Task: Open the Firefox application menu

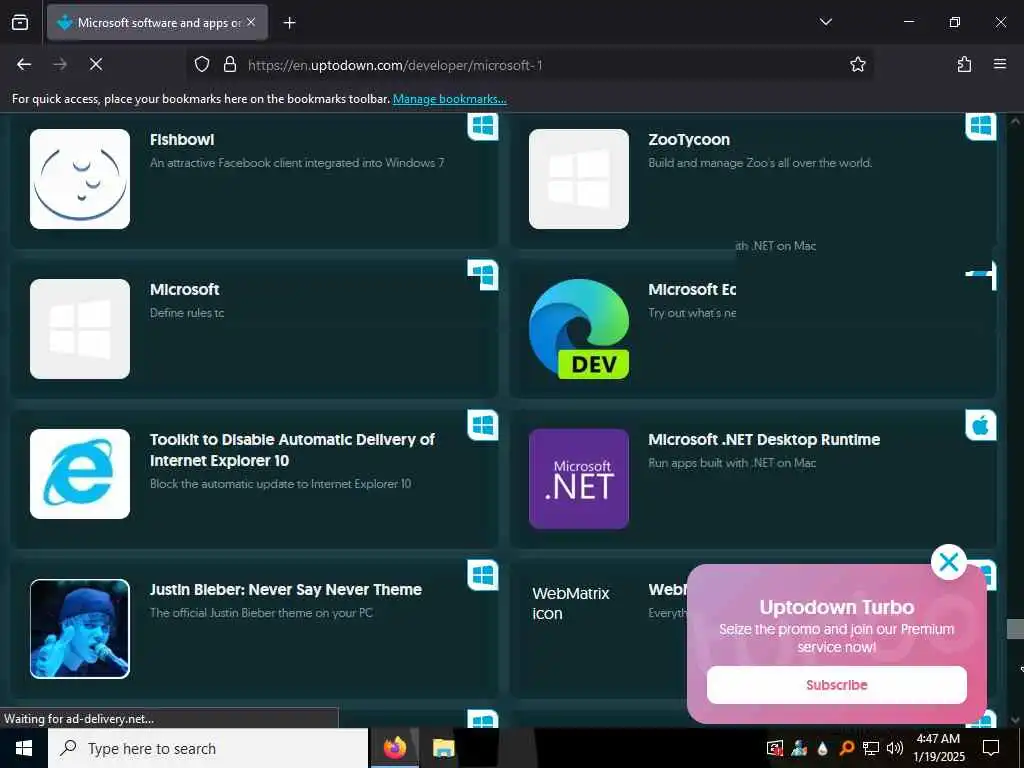Action: [1000, 64]
